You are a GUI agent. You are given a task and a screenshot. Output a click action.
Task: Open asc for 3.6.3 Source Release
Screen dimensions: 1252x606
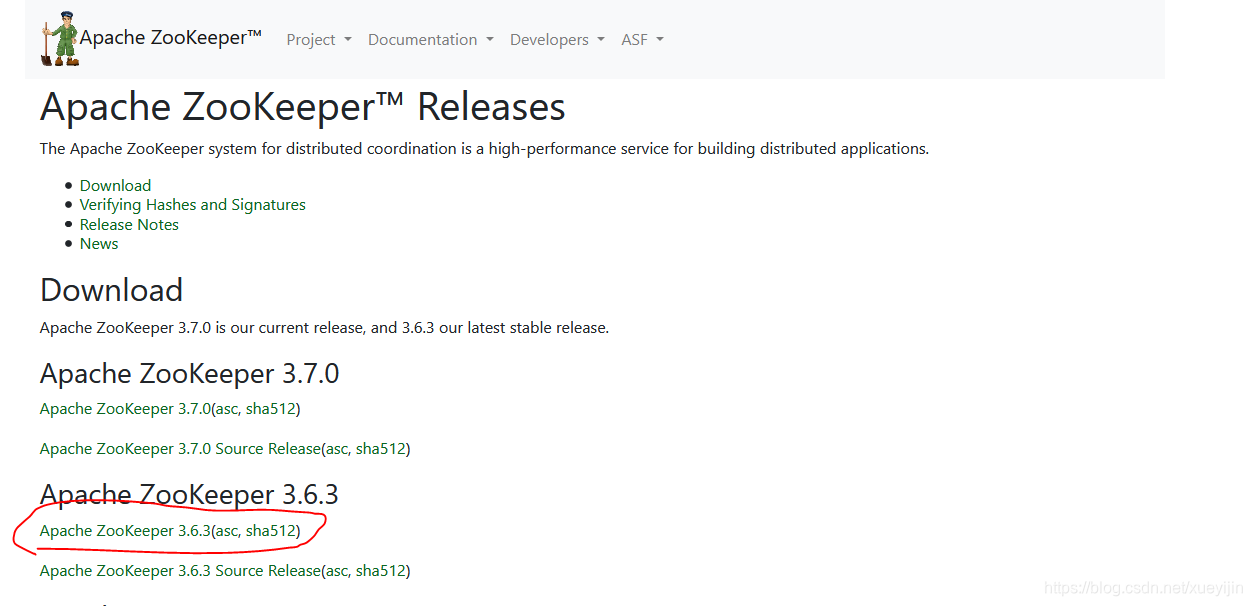[x=336, y=570]
